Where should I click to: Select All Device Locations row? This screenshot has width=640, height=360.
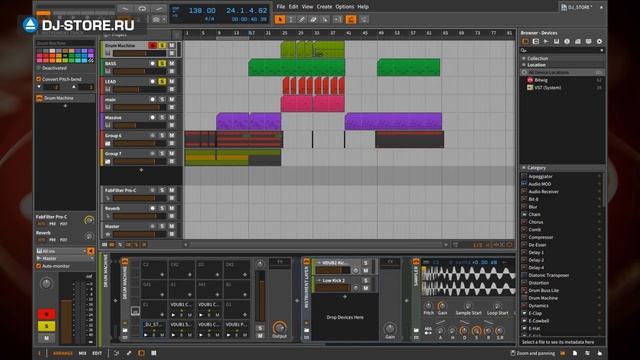[562, 72]
